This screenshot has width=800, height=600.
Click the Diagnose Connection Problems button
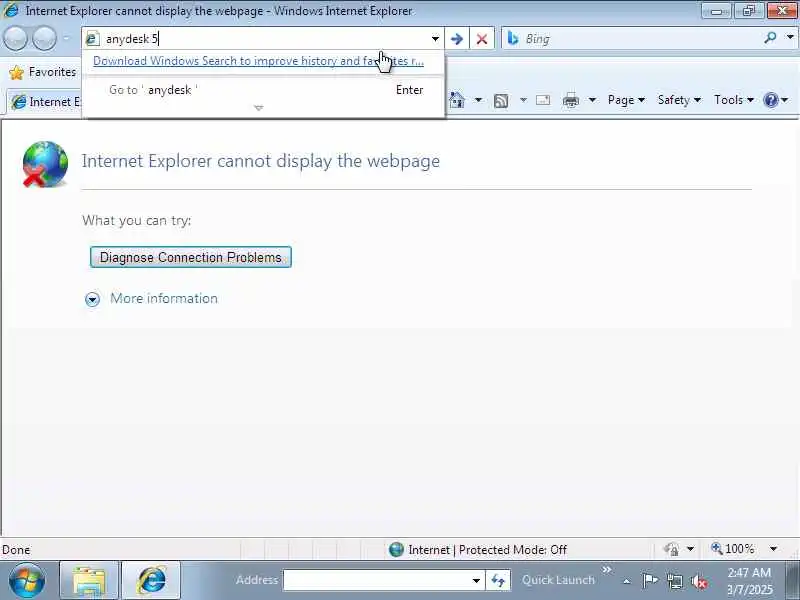[x=191, y=257]
